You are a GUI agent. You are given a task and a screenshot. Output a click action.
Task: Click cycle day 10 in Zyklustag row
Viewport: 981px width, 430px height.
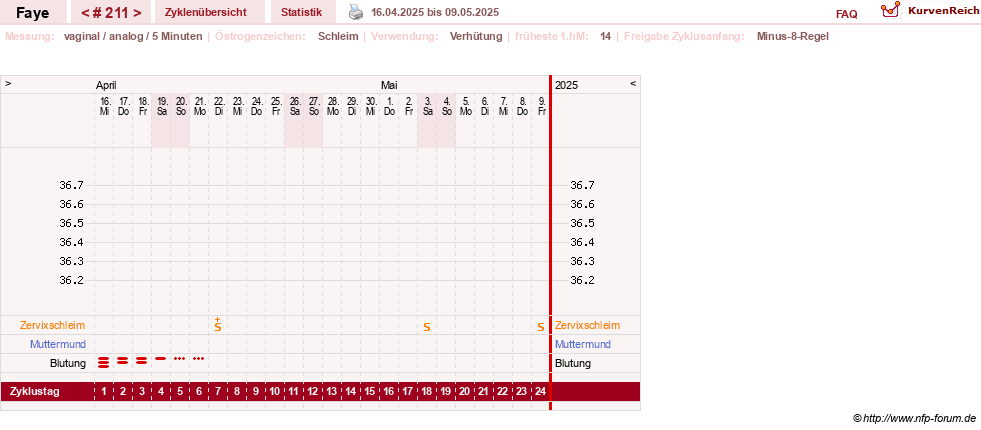click(275, 392)
